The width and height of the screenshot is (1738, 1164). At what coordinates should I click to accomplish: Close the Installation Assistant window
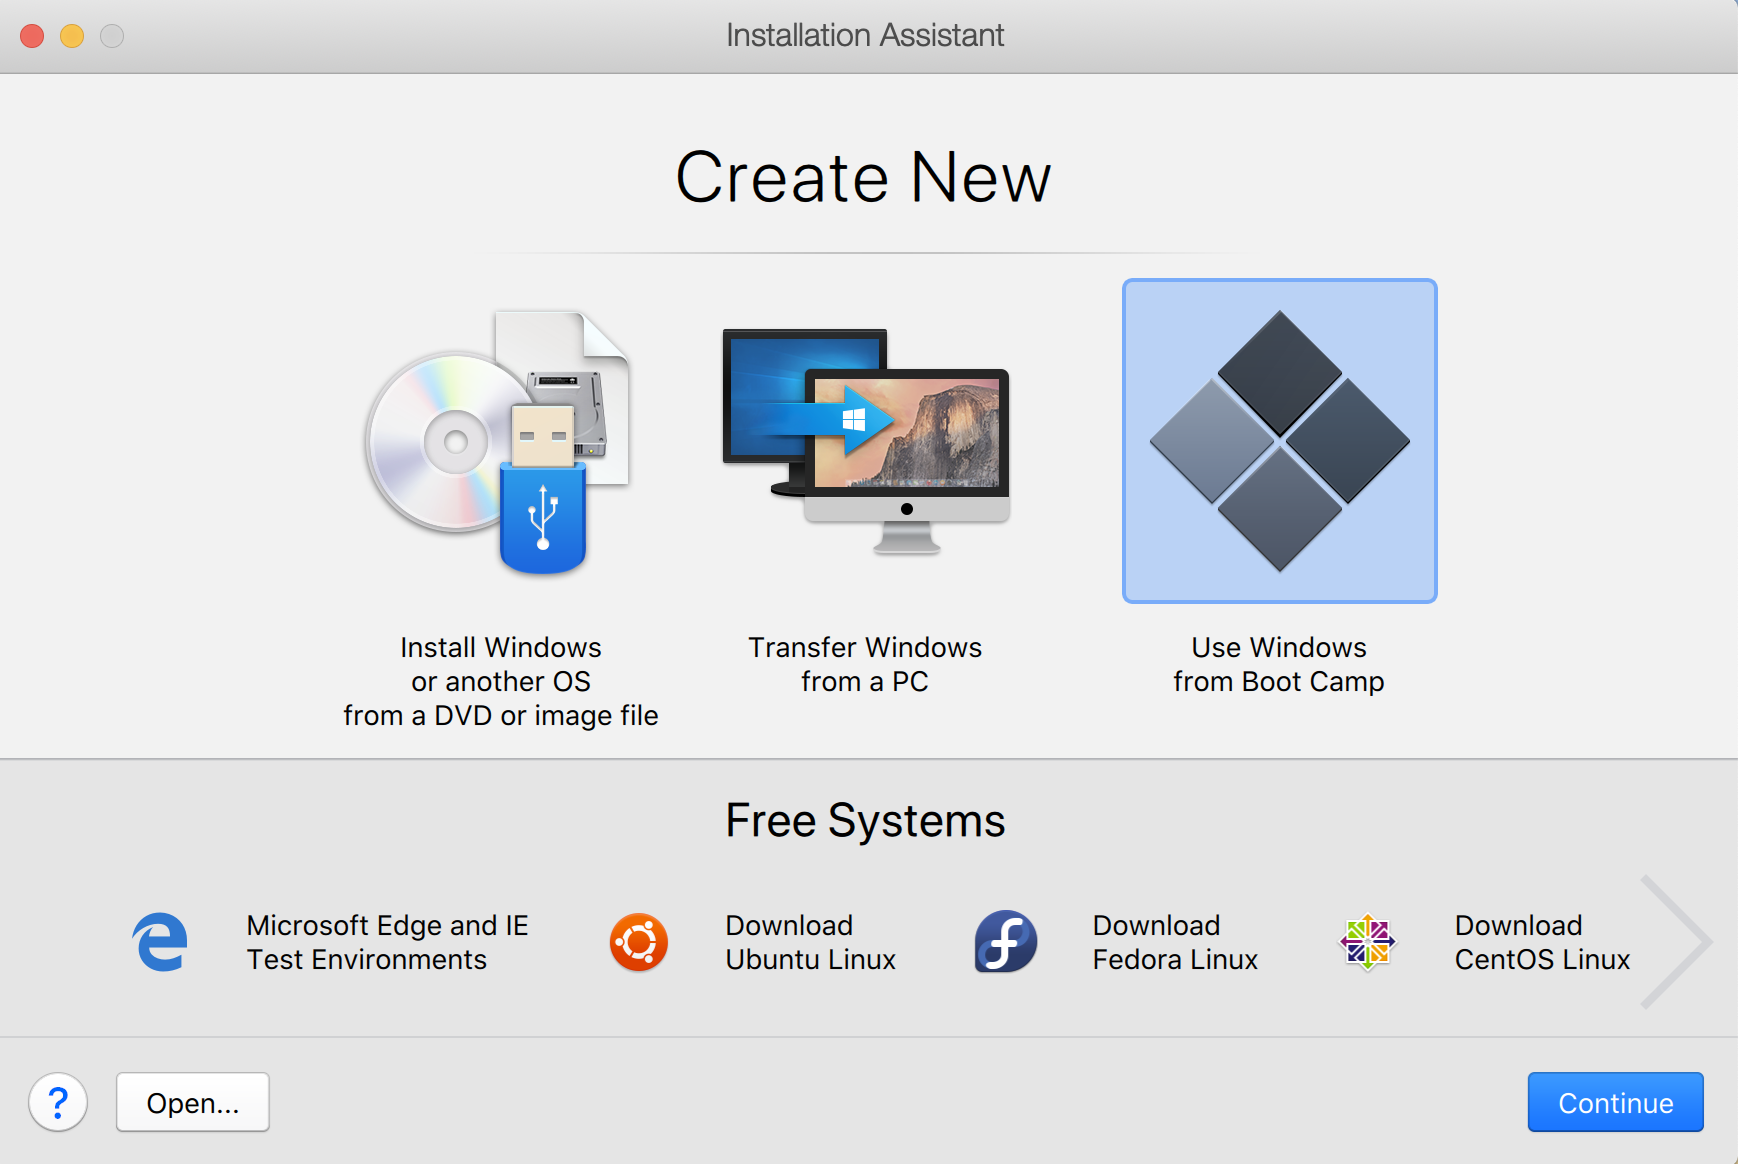(32, 36)
